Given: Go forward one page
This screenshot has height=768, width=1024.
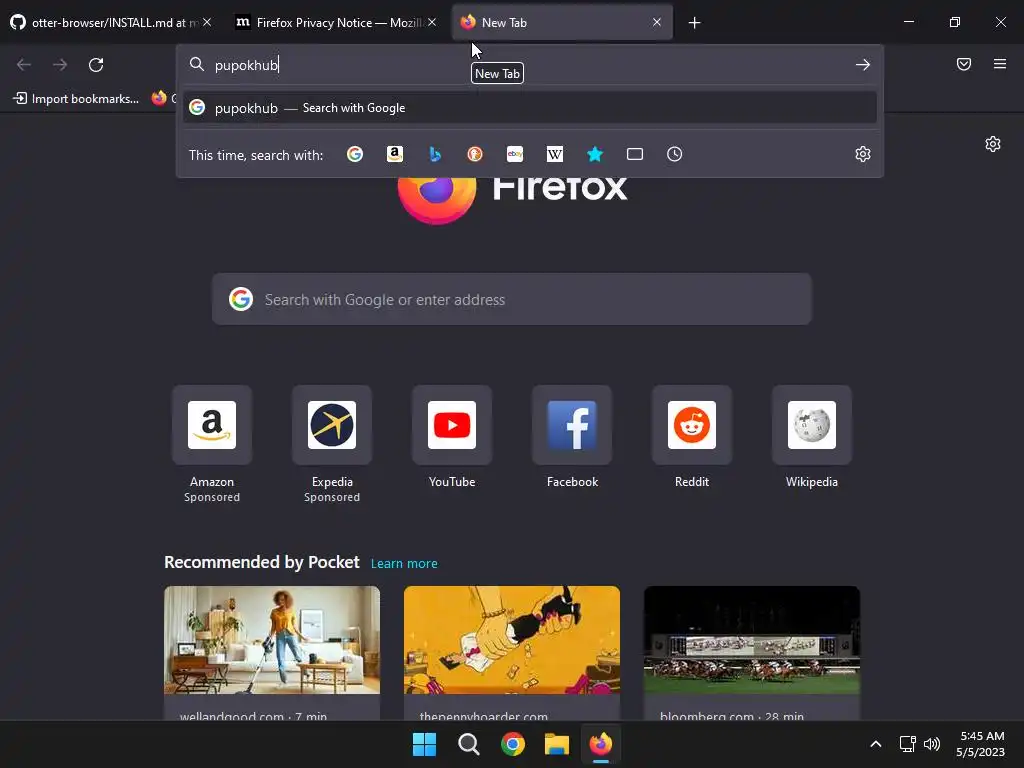Looking at the screenshot, I should tap(60, 65).
